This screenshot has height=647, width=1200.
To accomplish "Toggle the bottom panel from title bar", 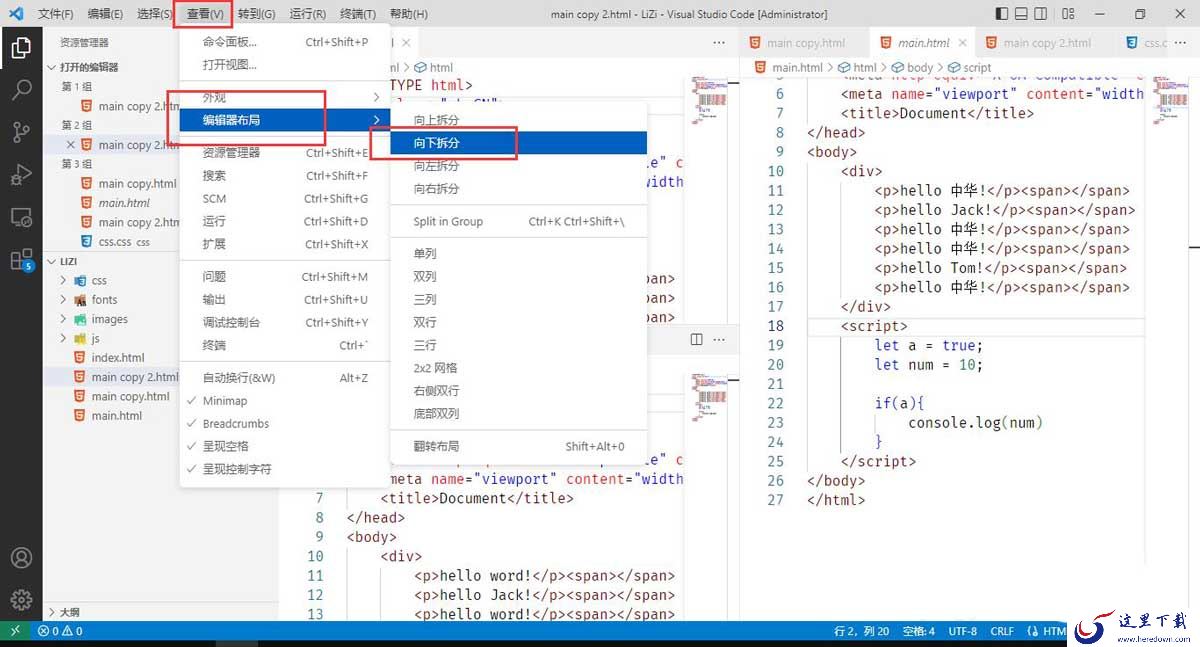I will click(x=1022, y=14).
